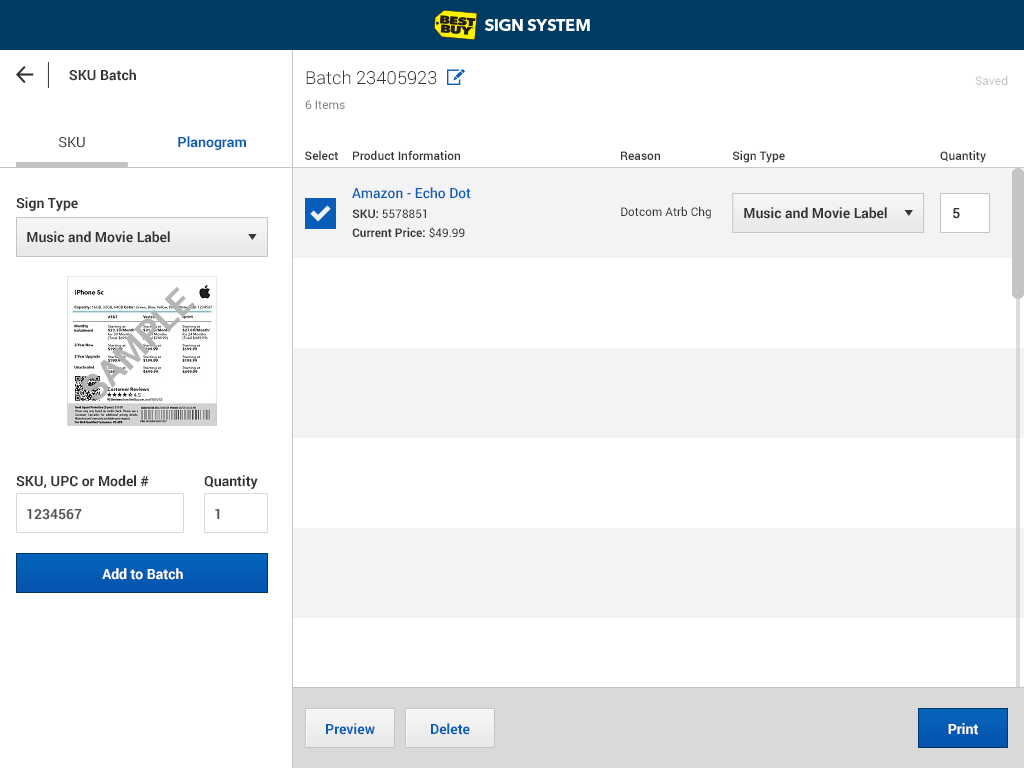This screenshot has height=768, width=1024.
Task: Click the 'Select' column header
Action: 321,155
